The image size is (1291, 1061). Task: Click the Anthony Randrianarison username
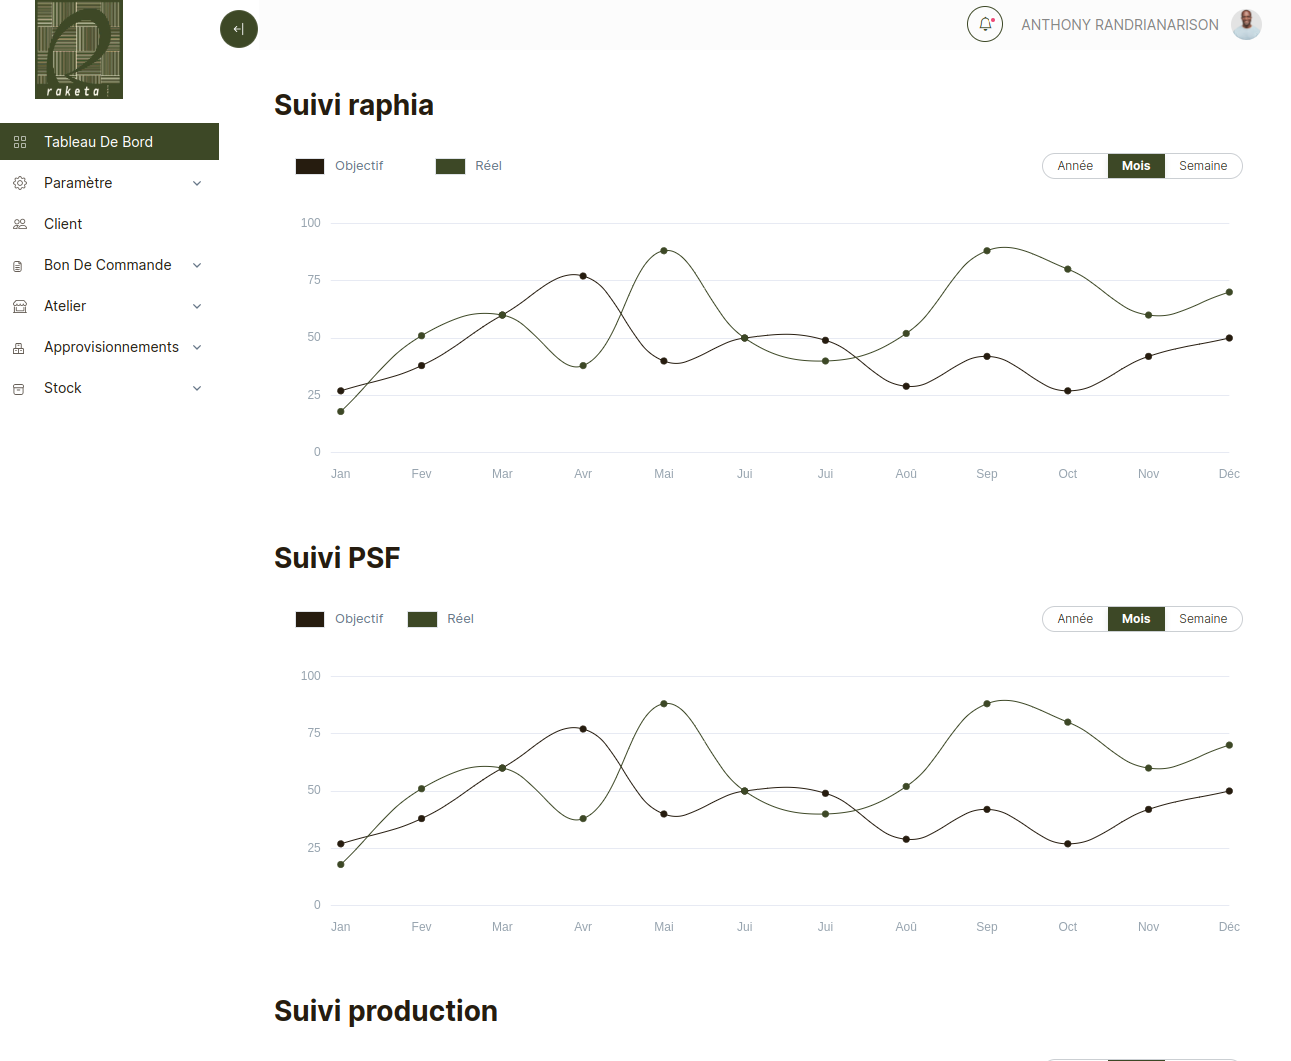(x=1120, y=25)
